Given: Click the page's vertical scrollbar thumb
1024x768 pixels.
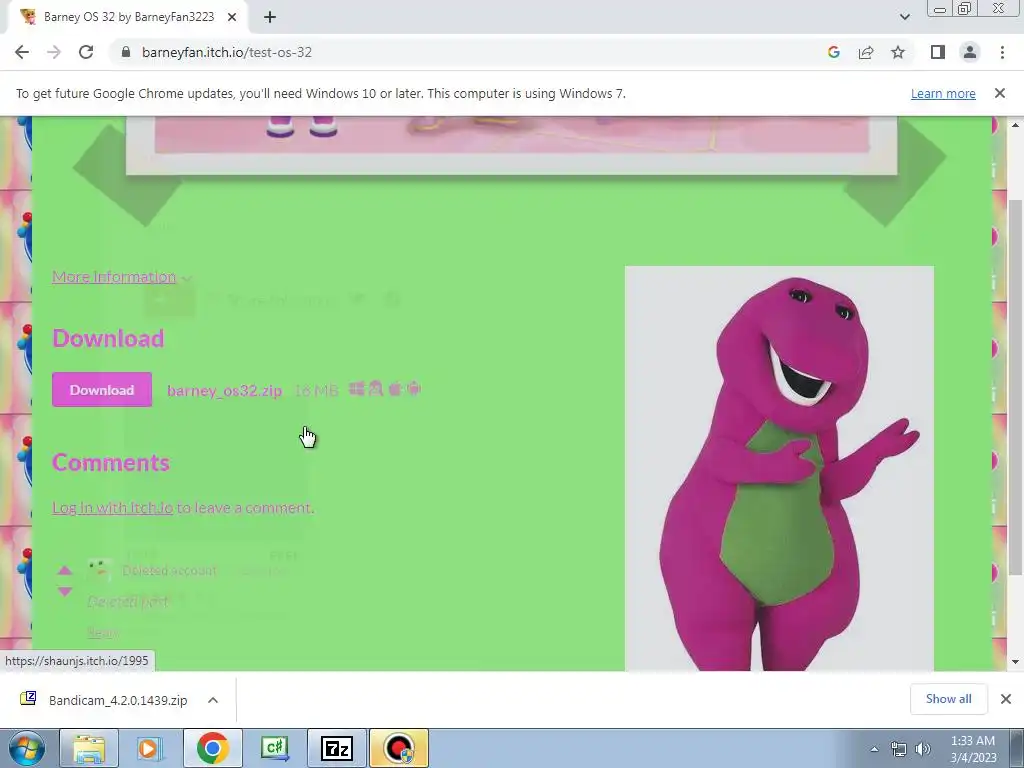Looking at the screenshot, I should click(1015, 388).
